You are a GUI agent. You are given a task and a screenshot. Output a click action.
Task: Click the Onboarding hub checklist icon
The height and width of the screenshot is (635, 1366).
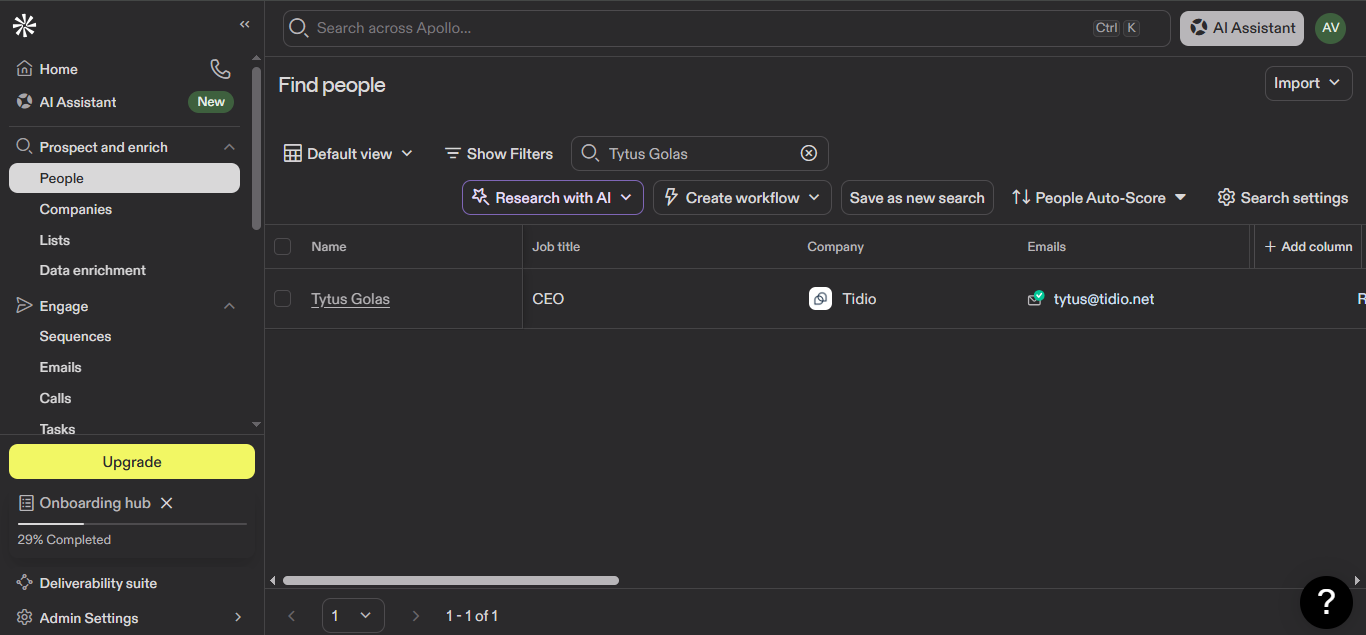pyautogui.click(x=26, y=503)
